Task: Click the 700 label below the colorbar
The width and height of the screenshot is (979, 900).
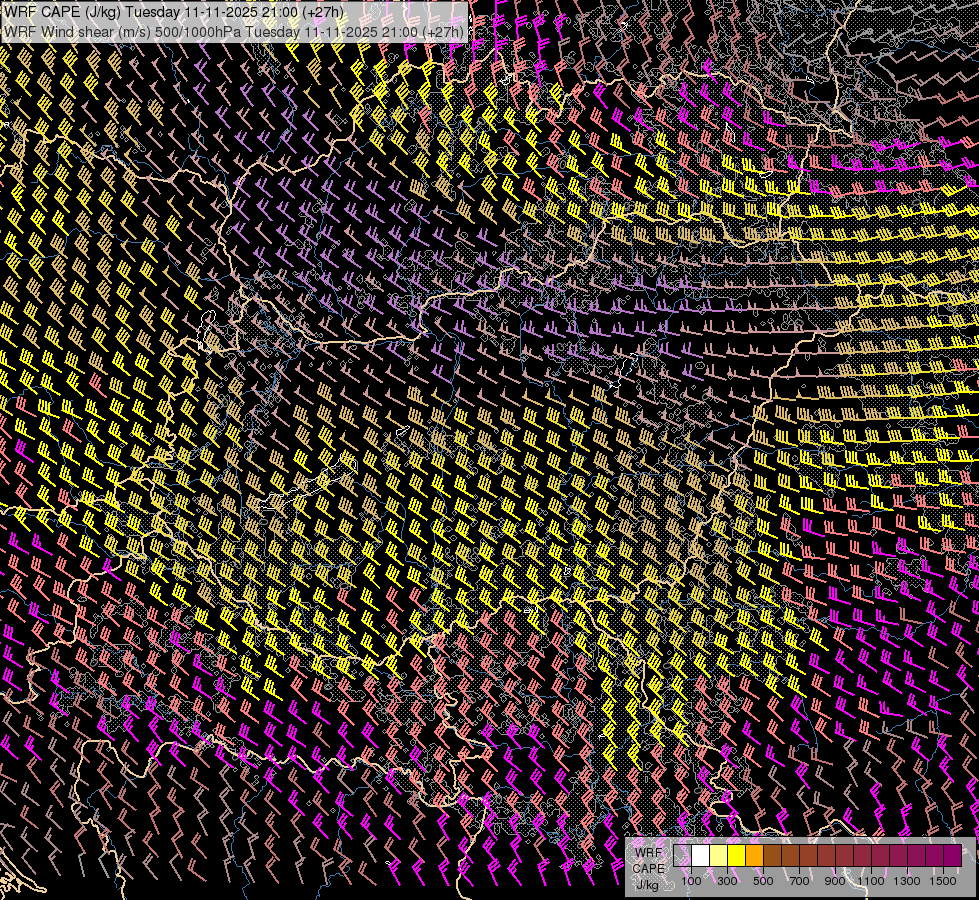Action: click(x=799, y=881)
